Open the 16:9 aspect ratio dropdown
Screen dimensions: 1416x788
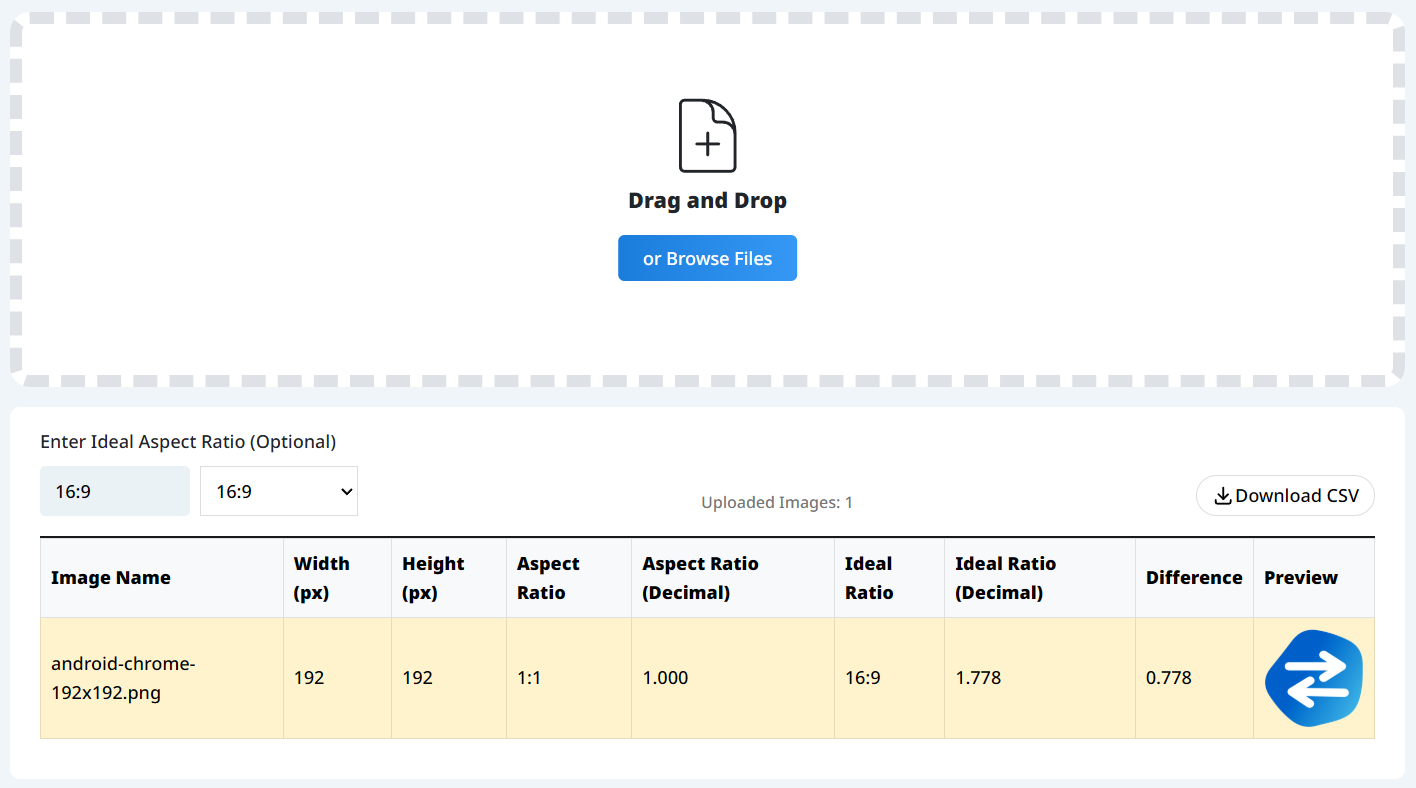point(279,491)
